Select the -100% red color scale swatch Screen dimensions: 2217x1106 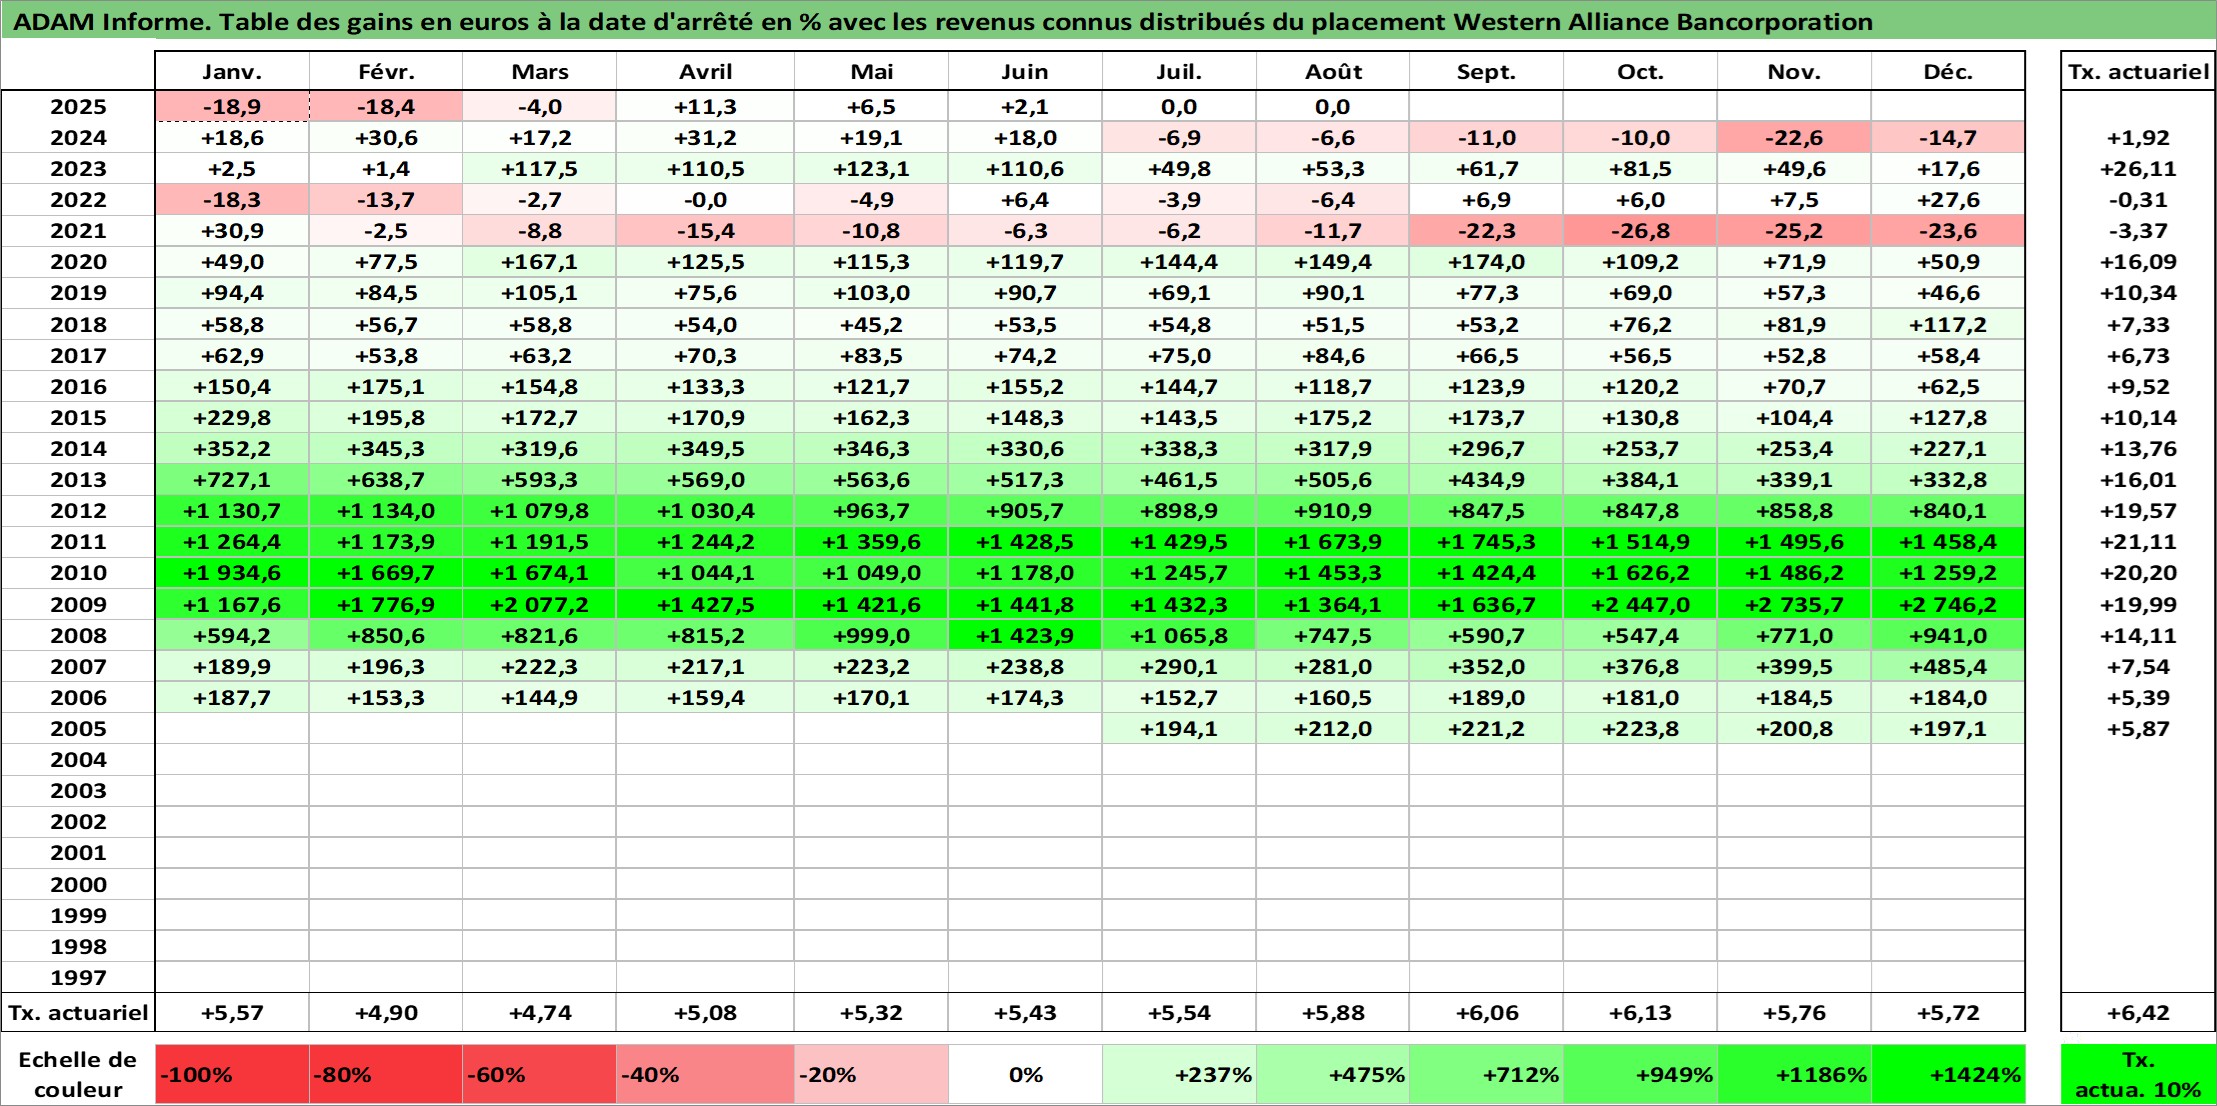[x=232, y=1075]
